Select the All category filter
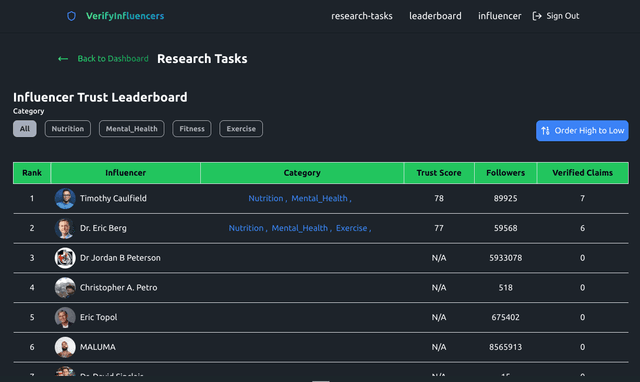This screenshot has height=382, width=640. (25, 129)
